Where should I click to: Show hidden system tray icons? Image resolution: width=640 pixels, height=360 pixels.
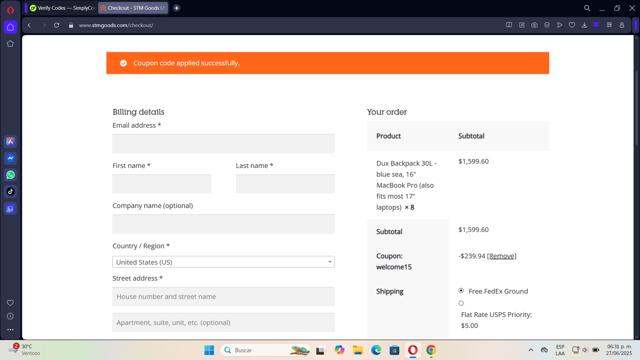pos(531,350)
